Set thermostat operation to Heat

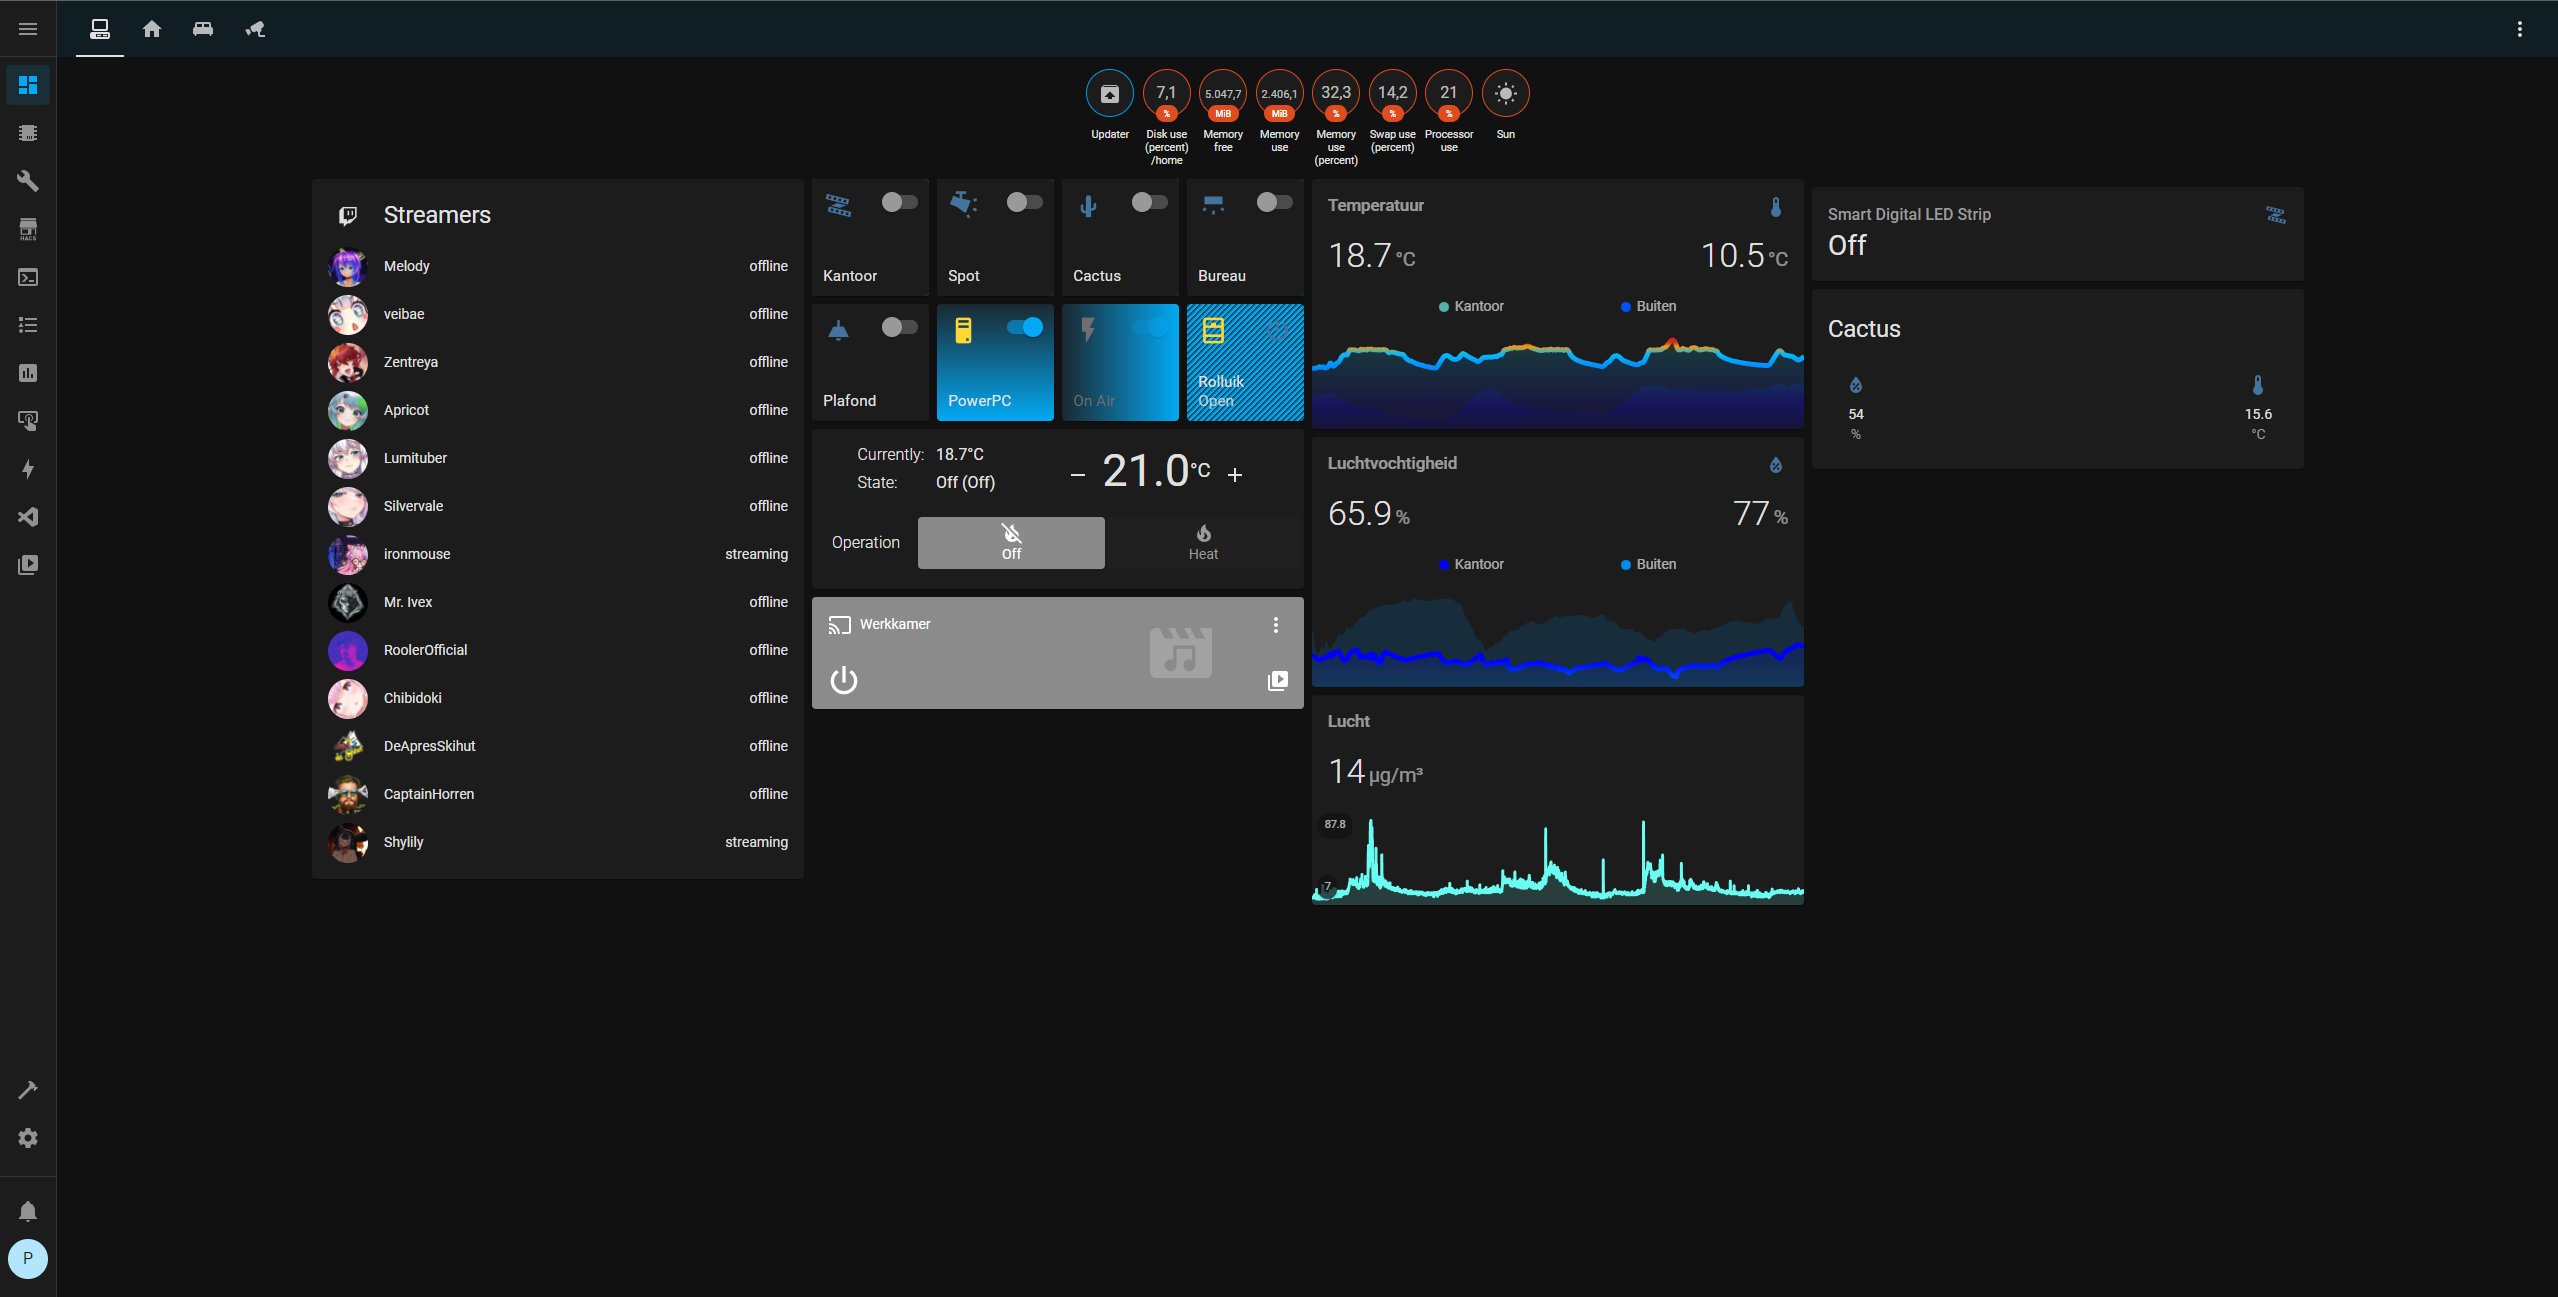1203,542
